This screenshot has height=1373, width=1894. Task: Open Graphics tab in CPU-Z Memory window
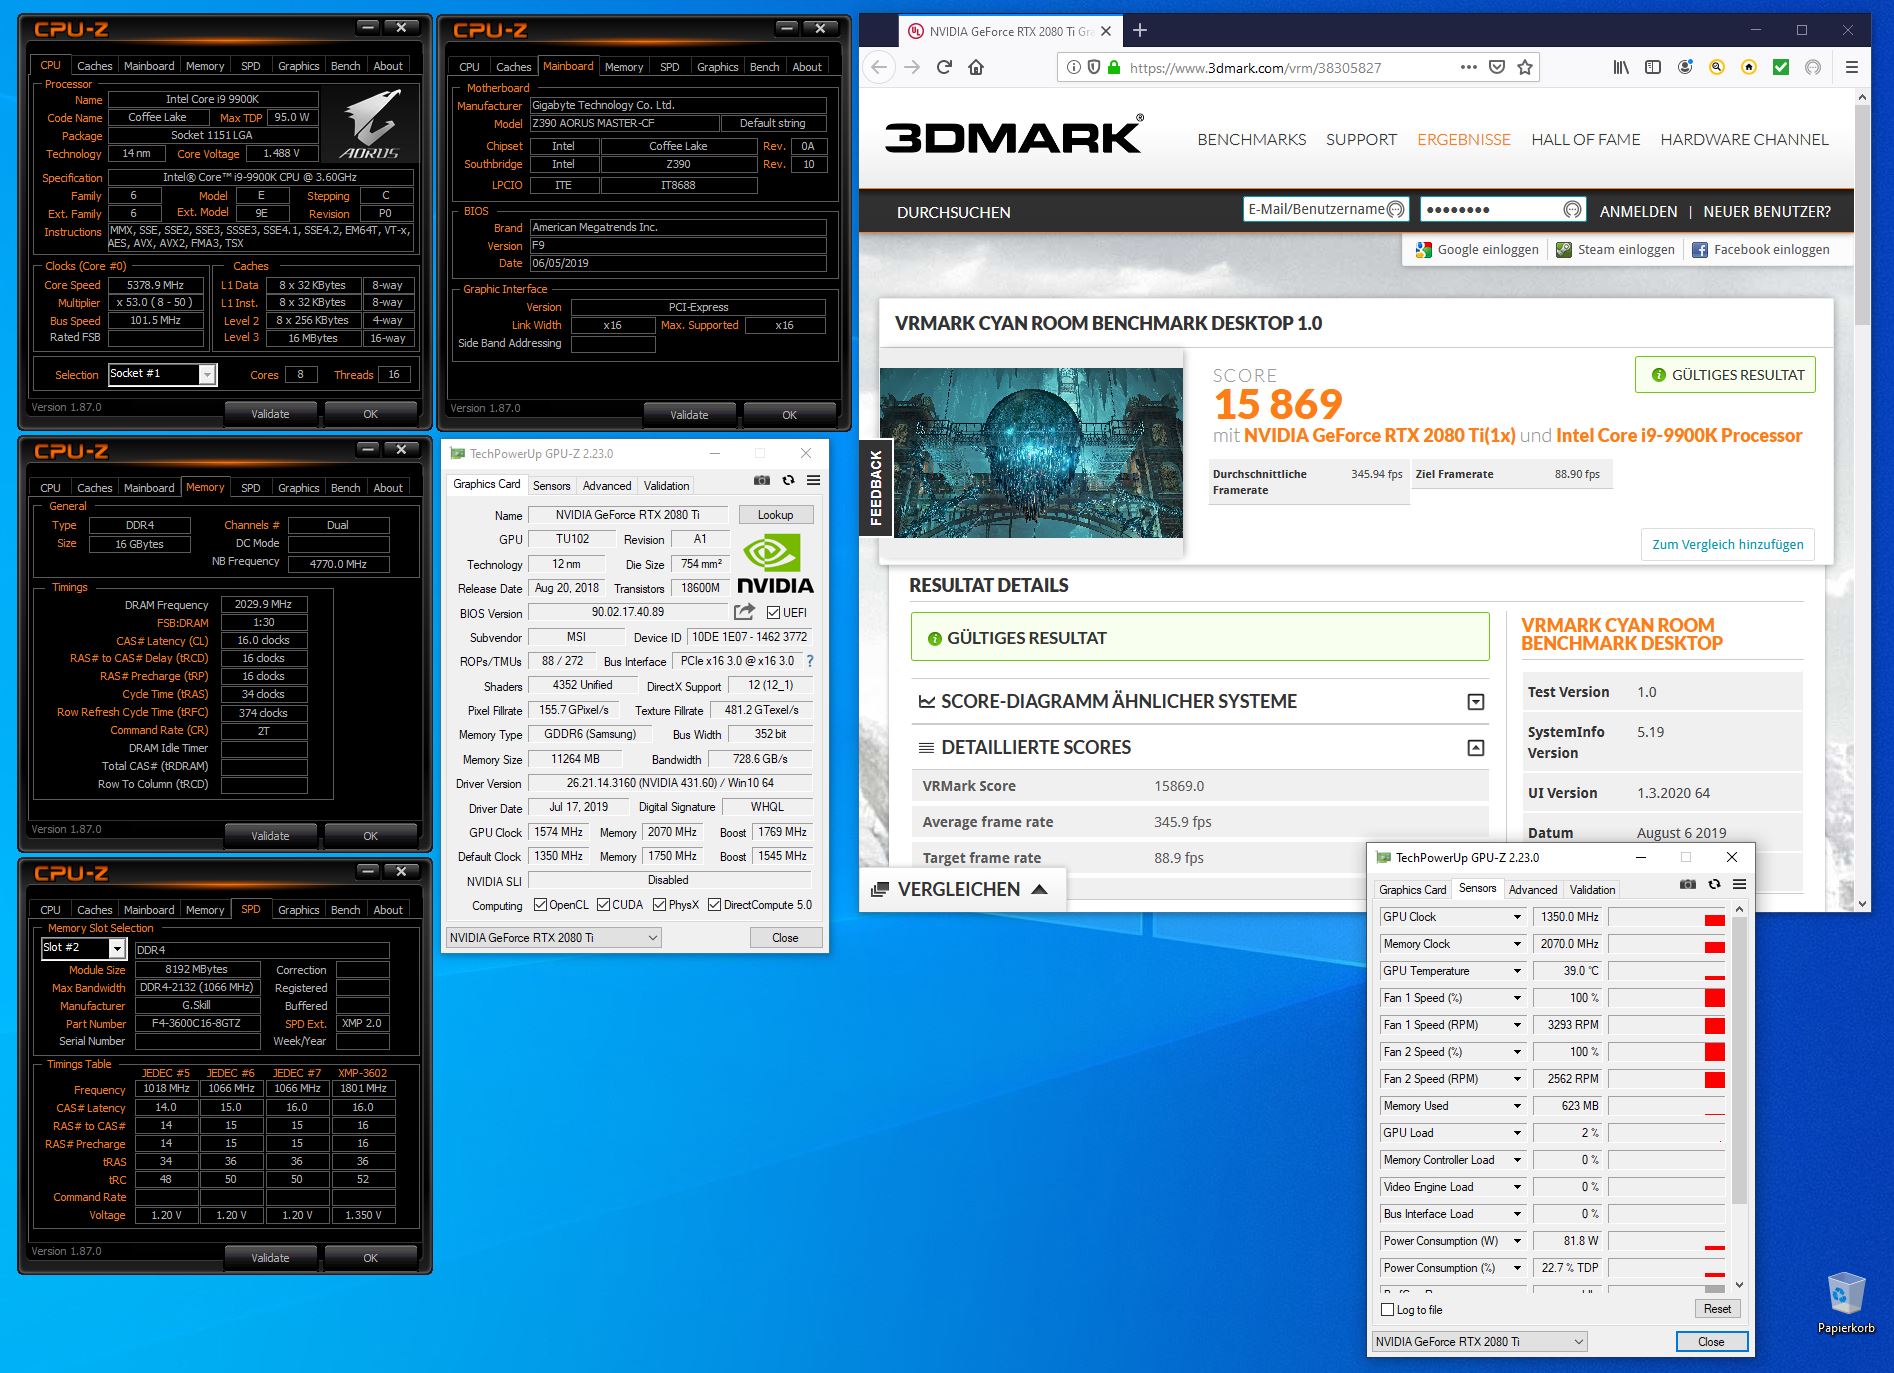pyautogui.click(x=298, y=488)
